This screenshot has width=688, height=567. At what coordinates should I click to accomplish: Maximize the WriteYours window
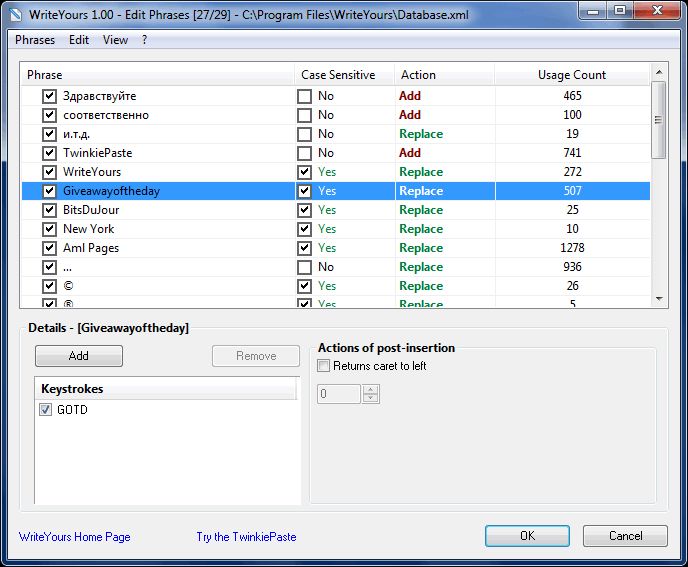coord(620,11)
